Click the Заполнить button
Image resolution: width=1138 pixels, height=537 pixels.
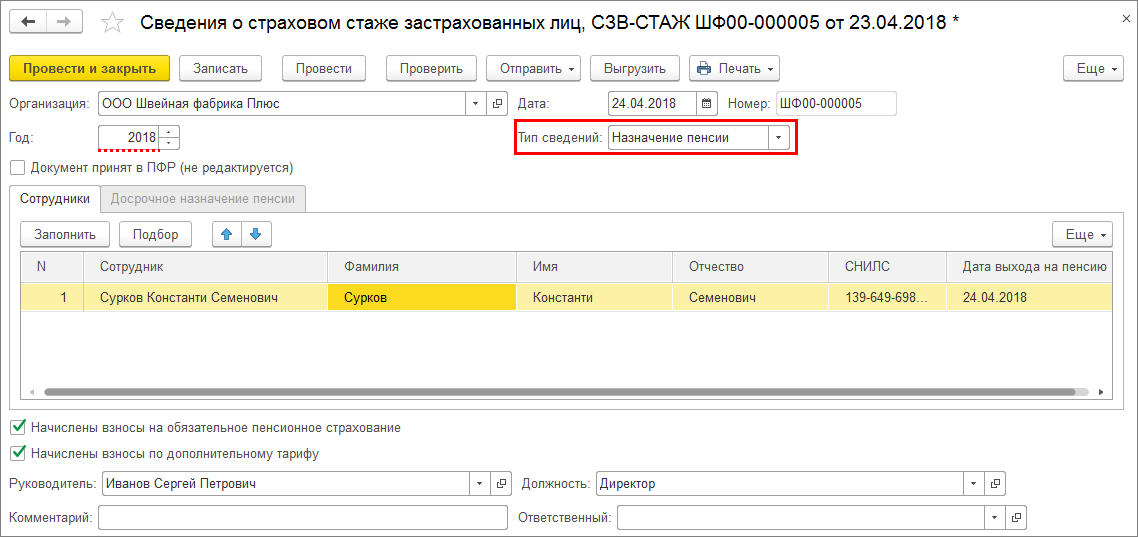click(64, 234)
